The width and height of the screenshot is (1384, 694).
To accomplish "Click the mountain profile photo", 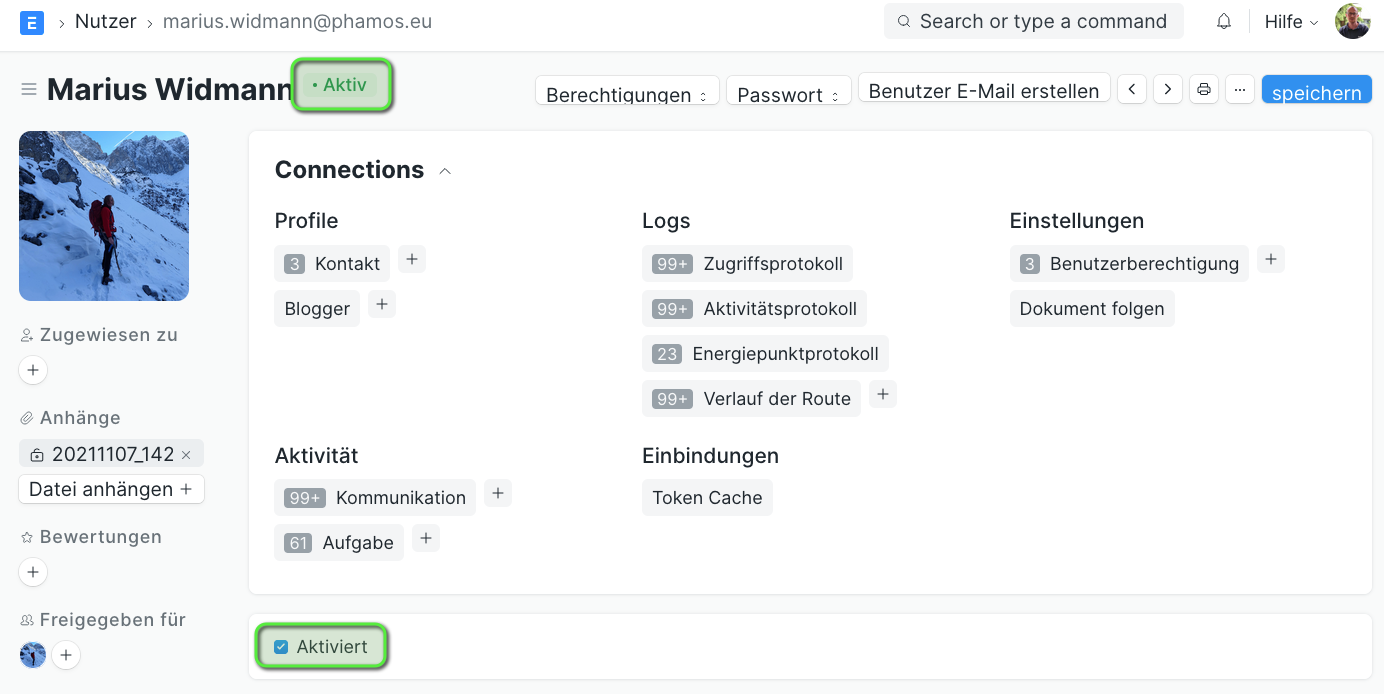I will (x=104, y=216).
